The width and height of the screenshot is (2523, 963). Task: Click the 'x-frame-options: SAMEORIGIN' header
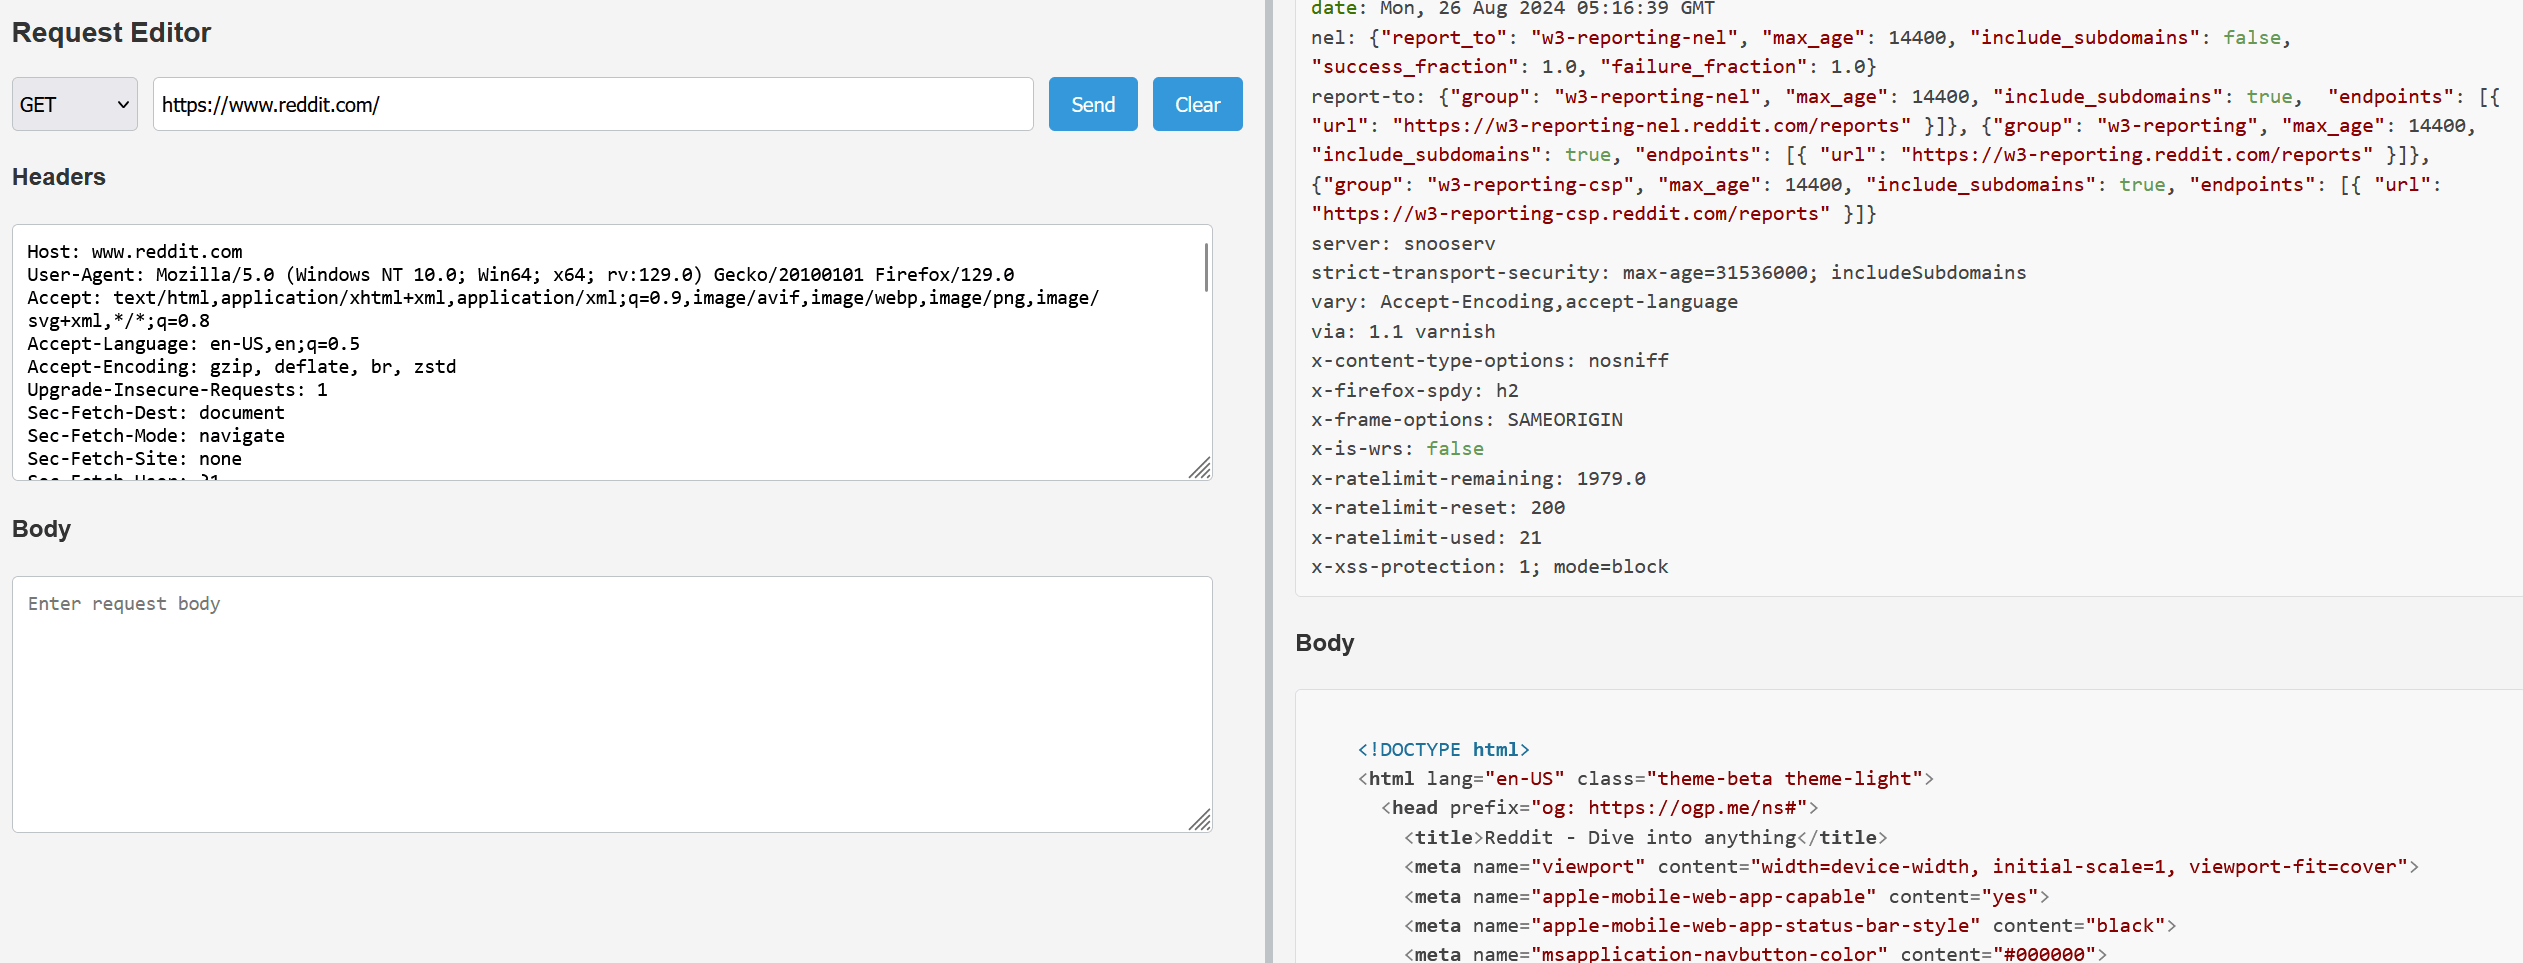click(1467, 420)
